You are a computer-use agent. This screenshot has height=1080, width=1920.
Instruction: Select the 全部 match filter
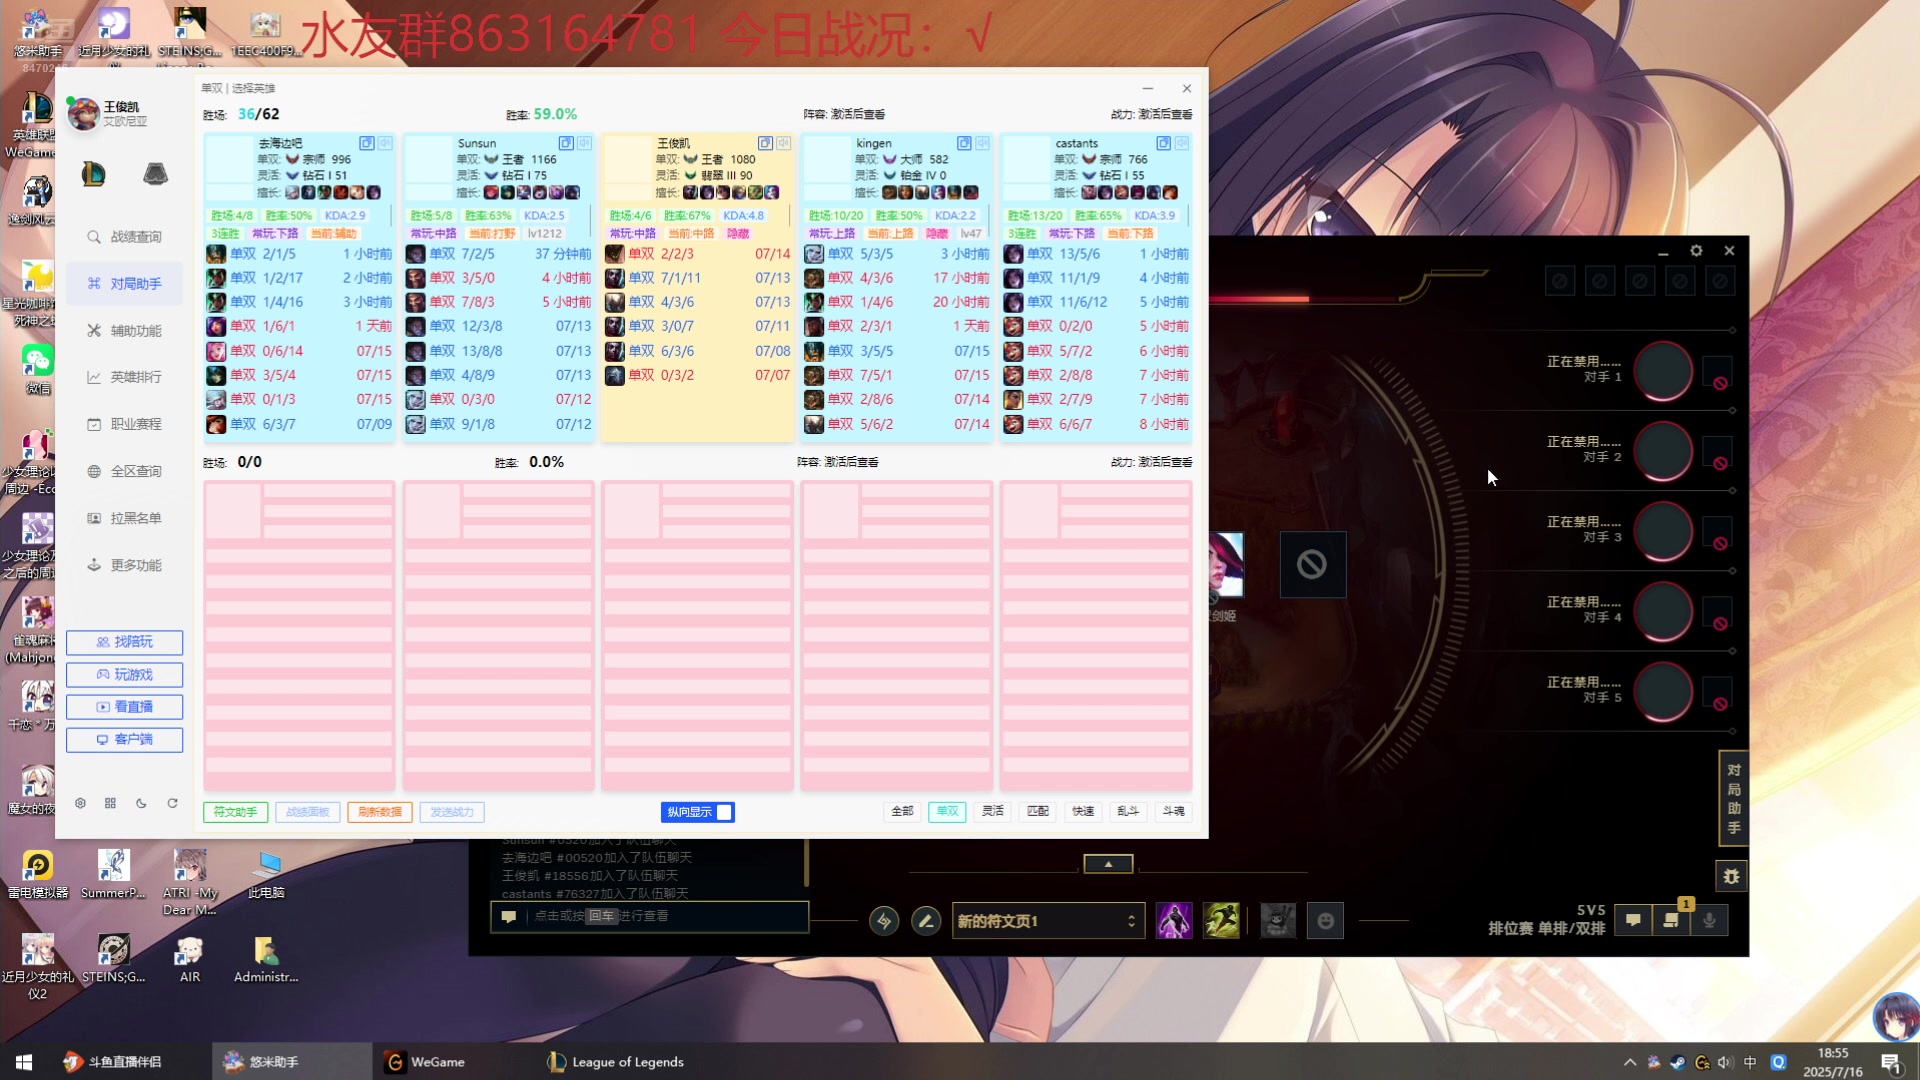(902, 811)
